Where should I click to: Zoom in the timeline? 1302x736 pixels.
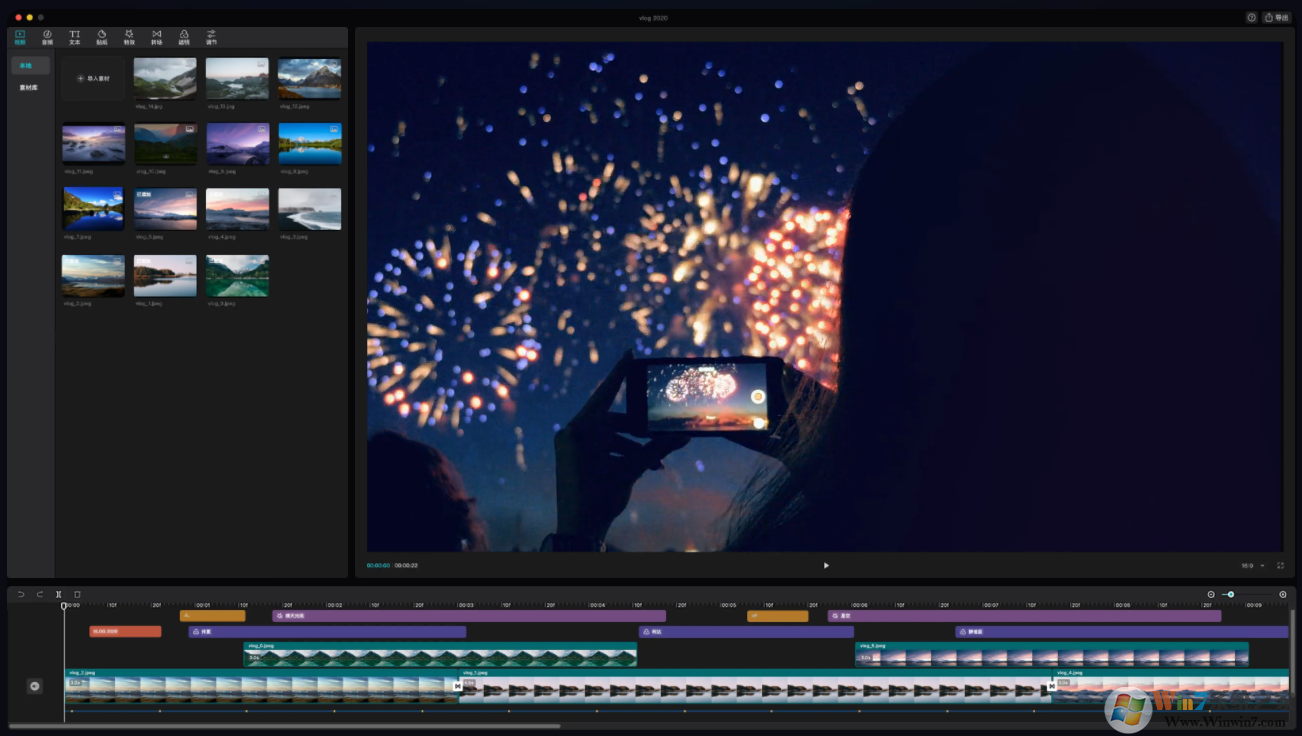(x=1283, y=594)
